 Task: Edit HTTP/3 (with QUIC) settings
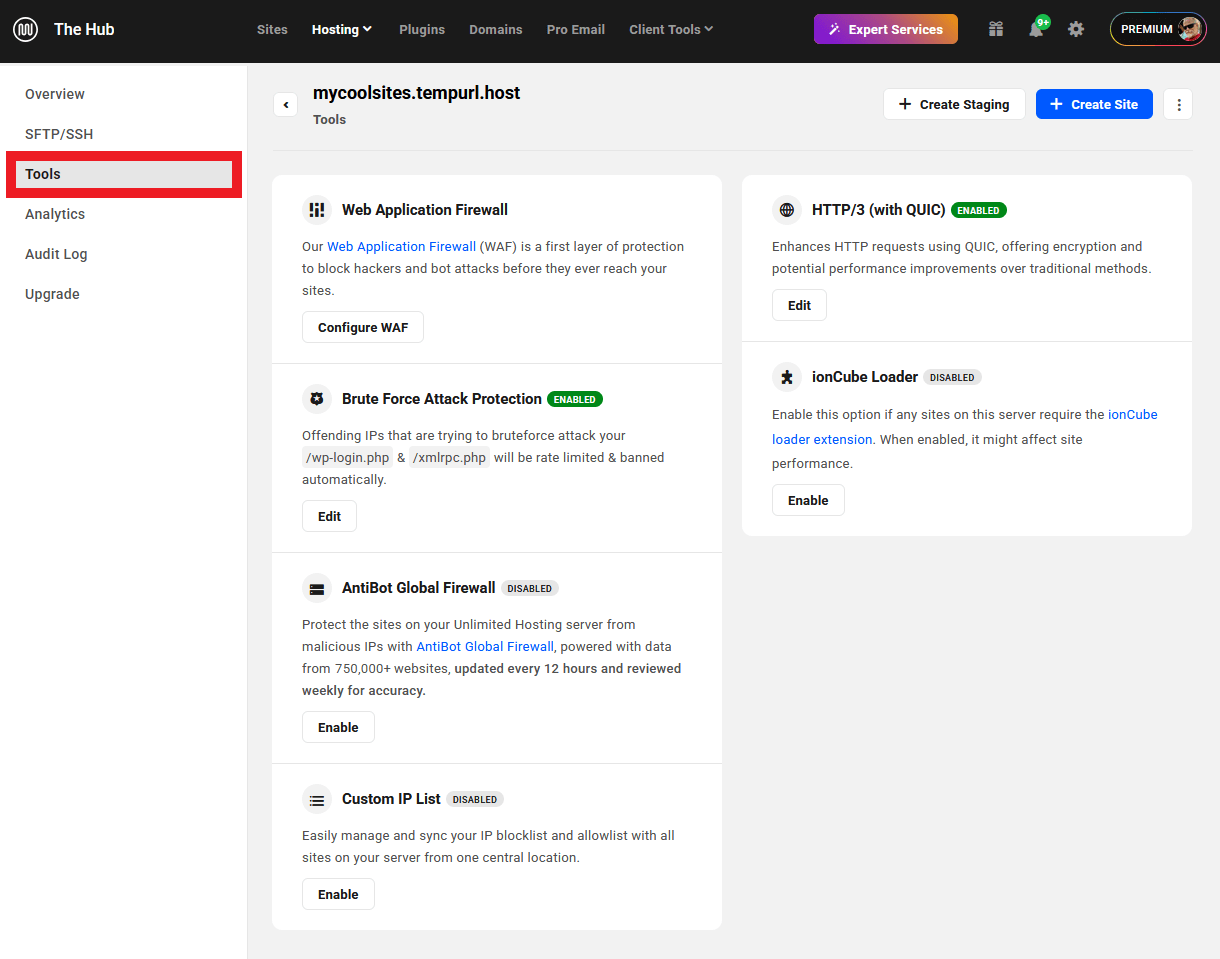click(799, 305)
